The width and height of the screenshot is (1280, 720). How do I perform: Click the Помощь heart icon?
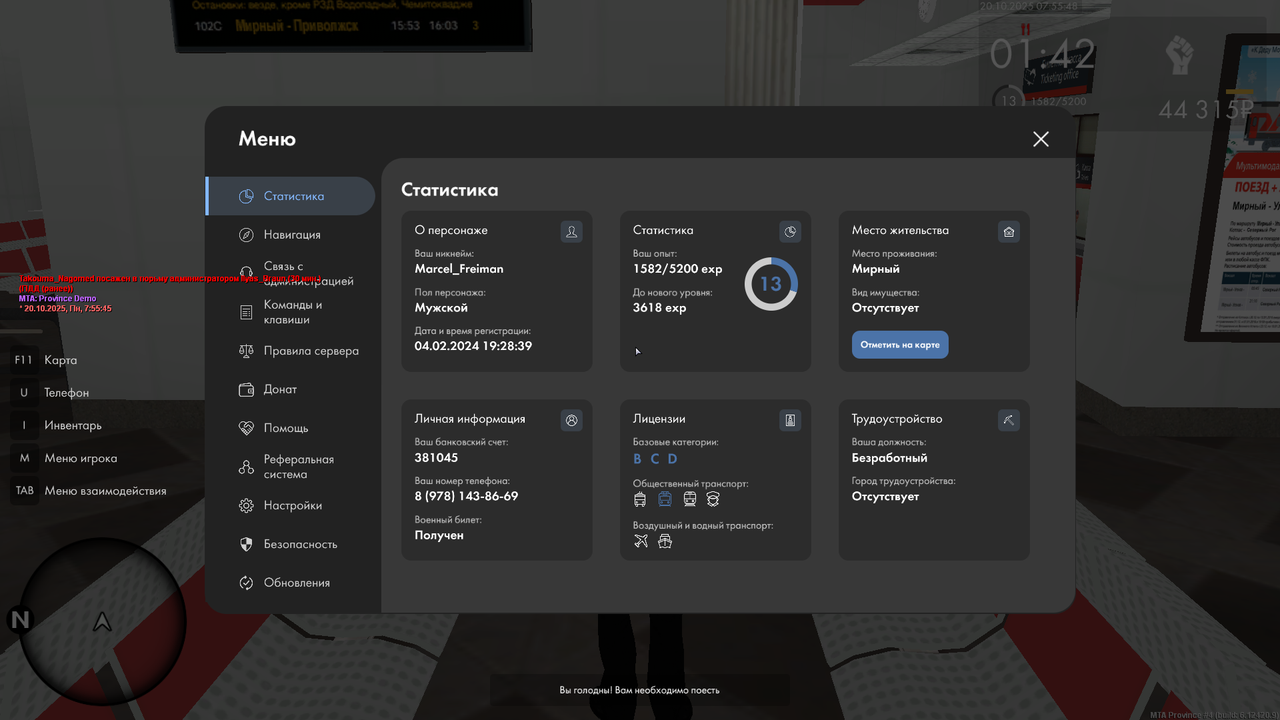(x=246, y=428)
